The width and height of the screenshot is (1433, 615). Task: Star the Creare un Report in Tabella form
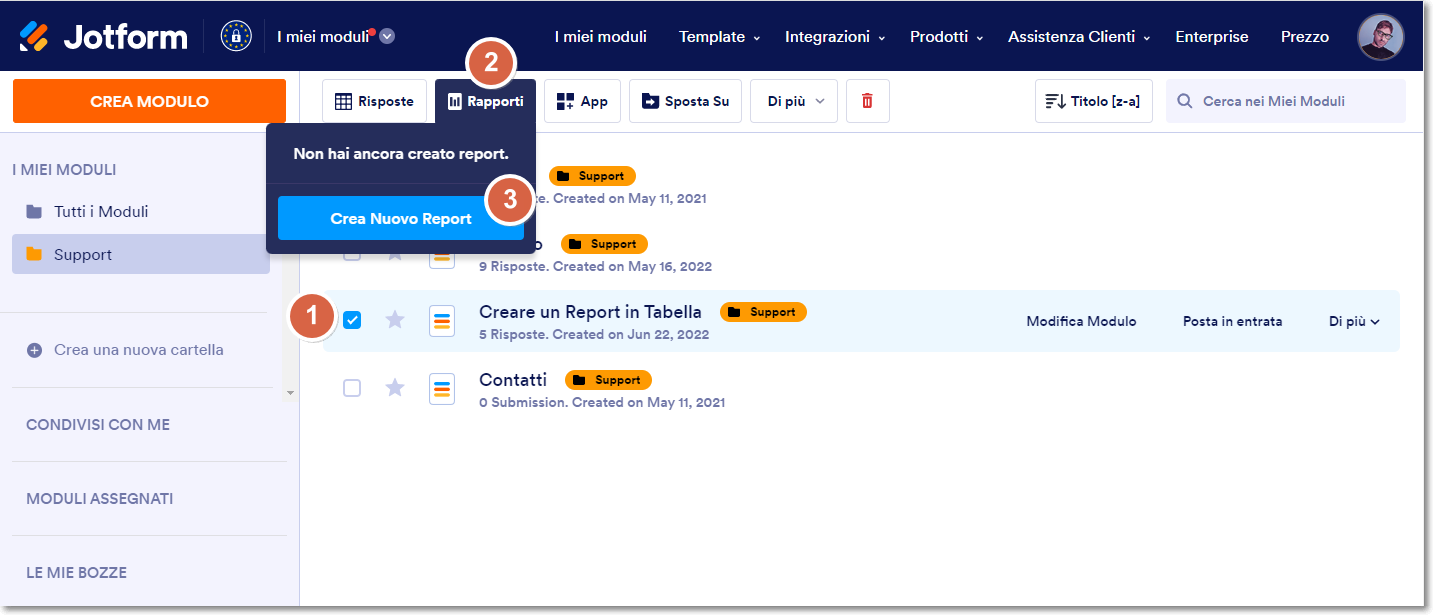tap(395, 320)
